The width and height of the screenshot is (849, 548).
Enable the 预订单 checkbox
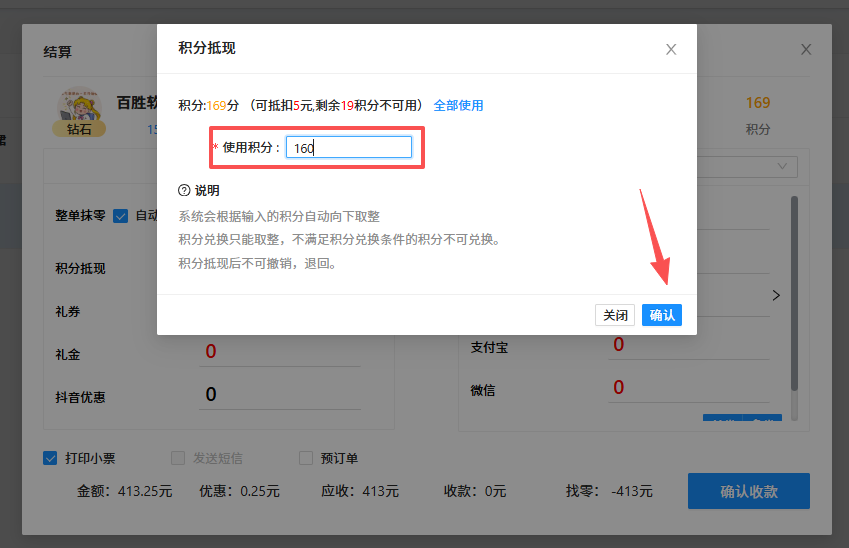pos(306,458)
